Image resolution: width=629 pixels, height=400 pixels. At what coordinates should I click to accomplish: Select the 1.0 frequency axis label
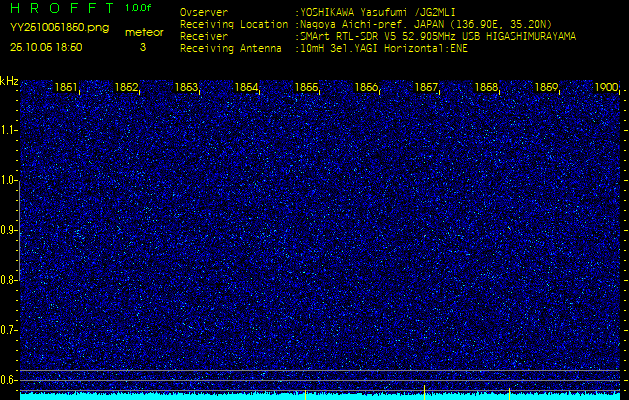coord(9,180)
